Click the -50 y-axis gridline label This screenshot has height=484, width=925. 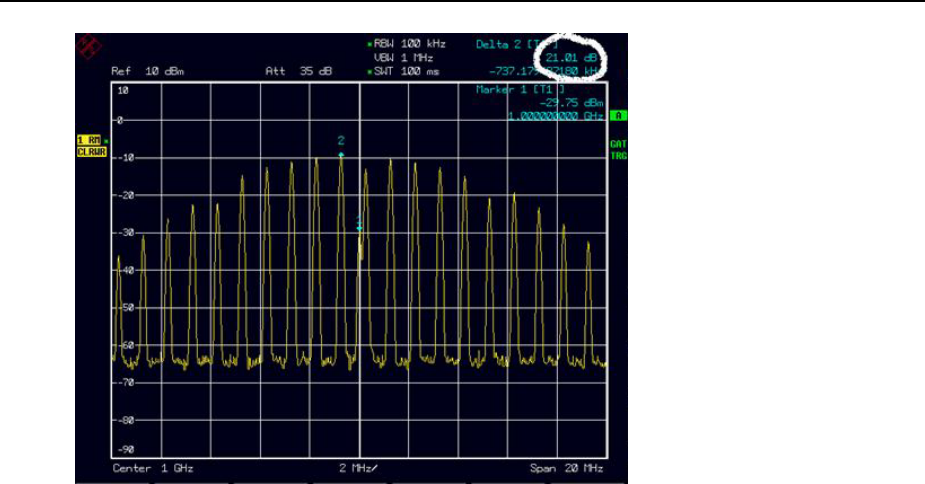(x=124, y=308)
